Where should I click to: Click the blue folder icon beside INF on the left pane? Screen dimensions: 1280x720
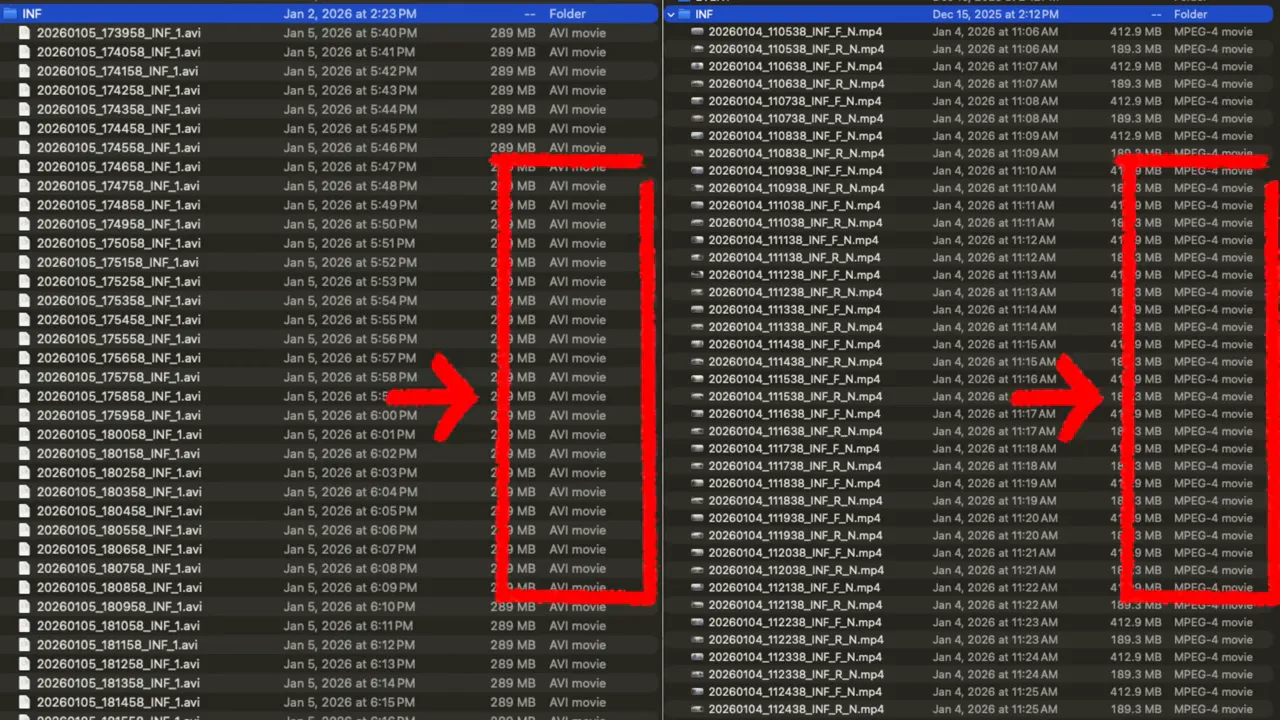[10, 13]
